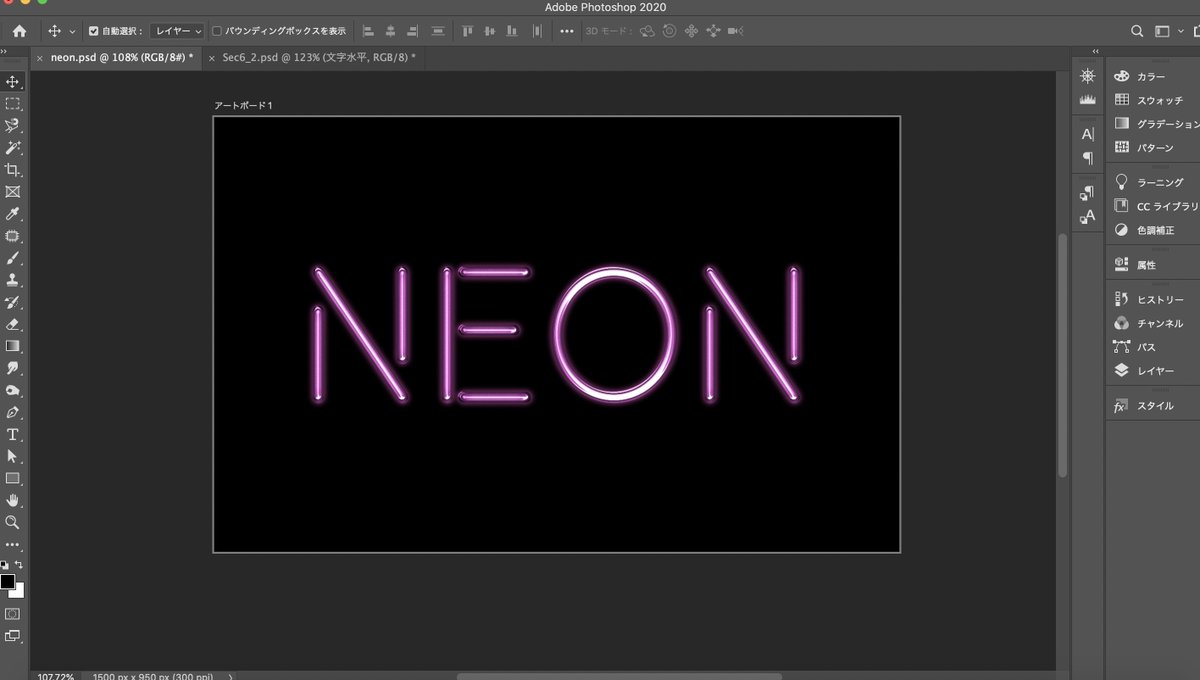Select the Move tool
The image size is (1200, 680).
pos(13,81)
